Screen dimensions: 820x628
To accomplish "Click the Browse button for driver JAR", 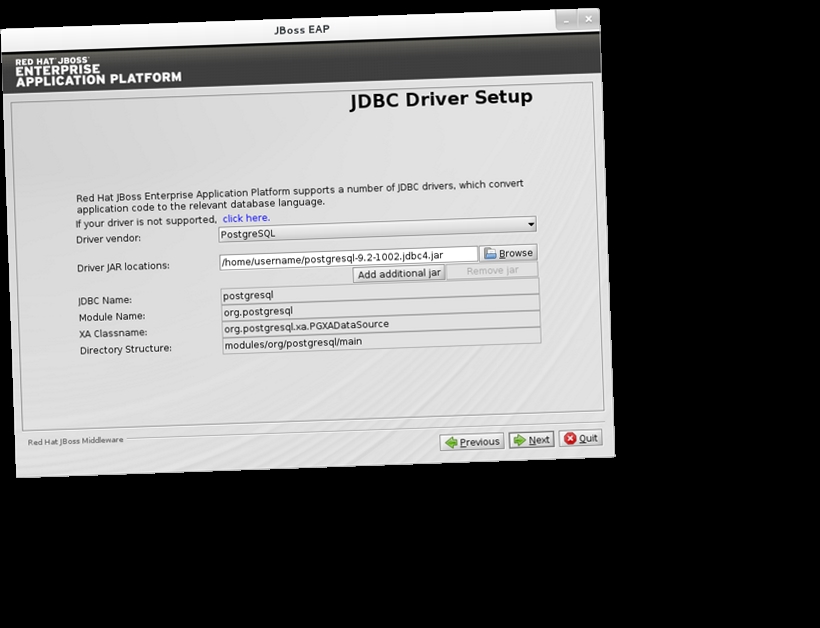I will [508, 254].
